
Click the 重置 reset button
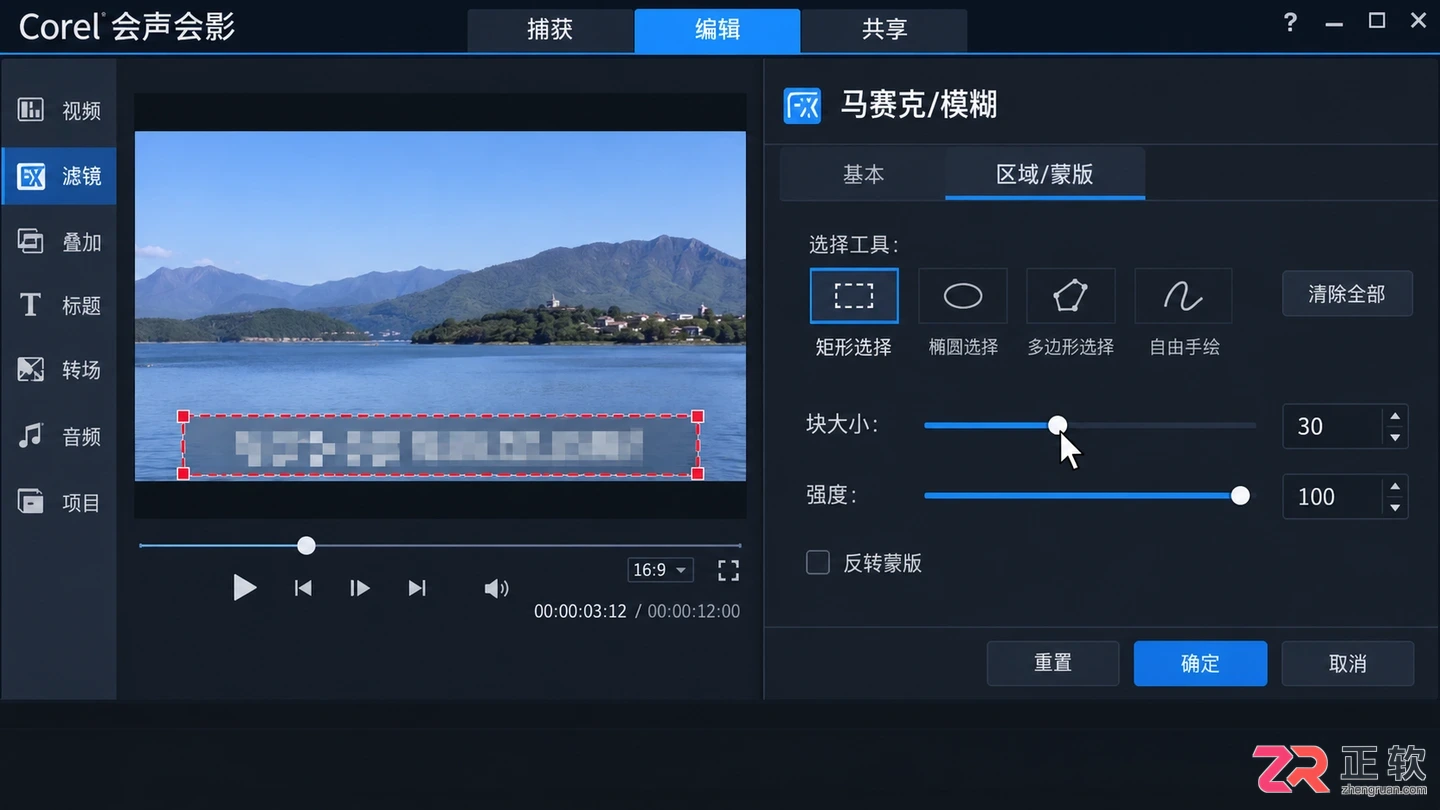(1053, 663)
